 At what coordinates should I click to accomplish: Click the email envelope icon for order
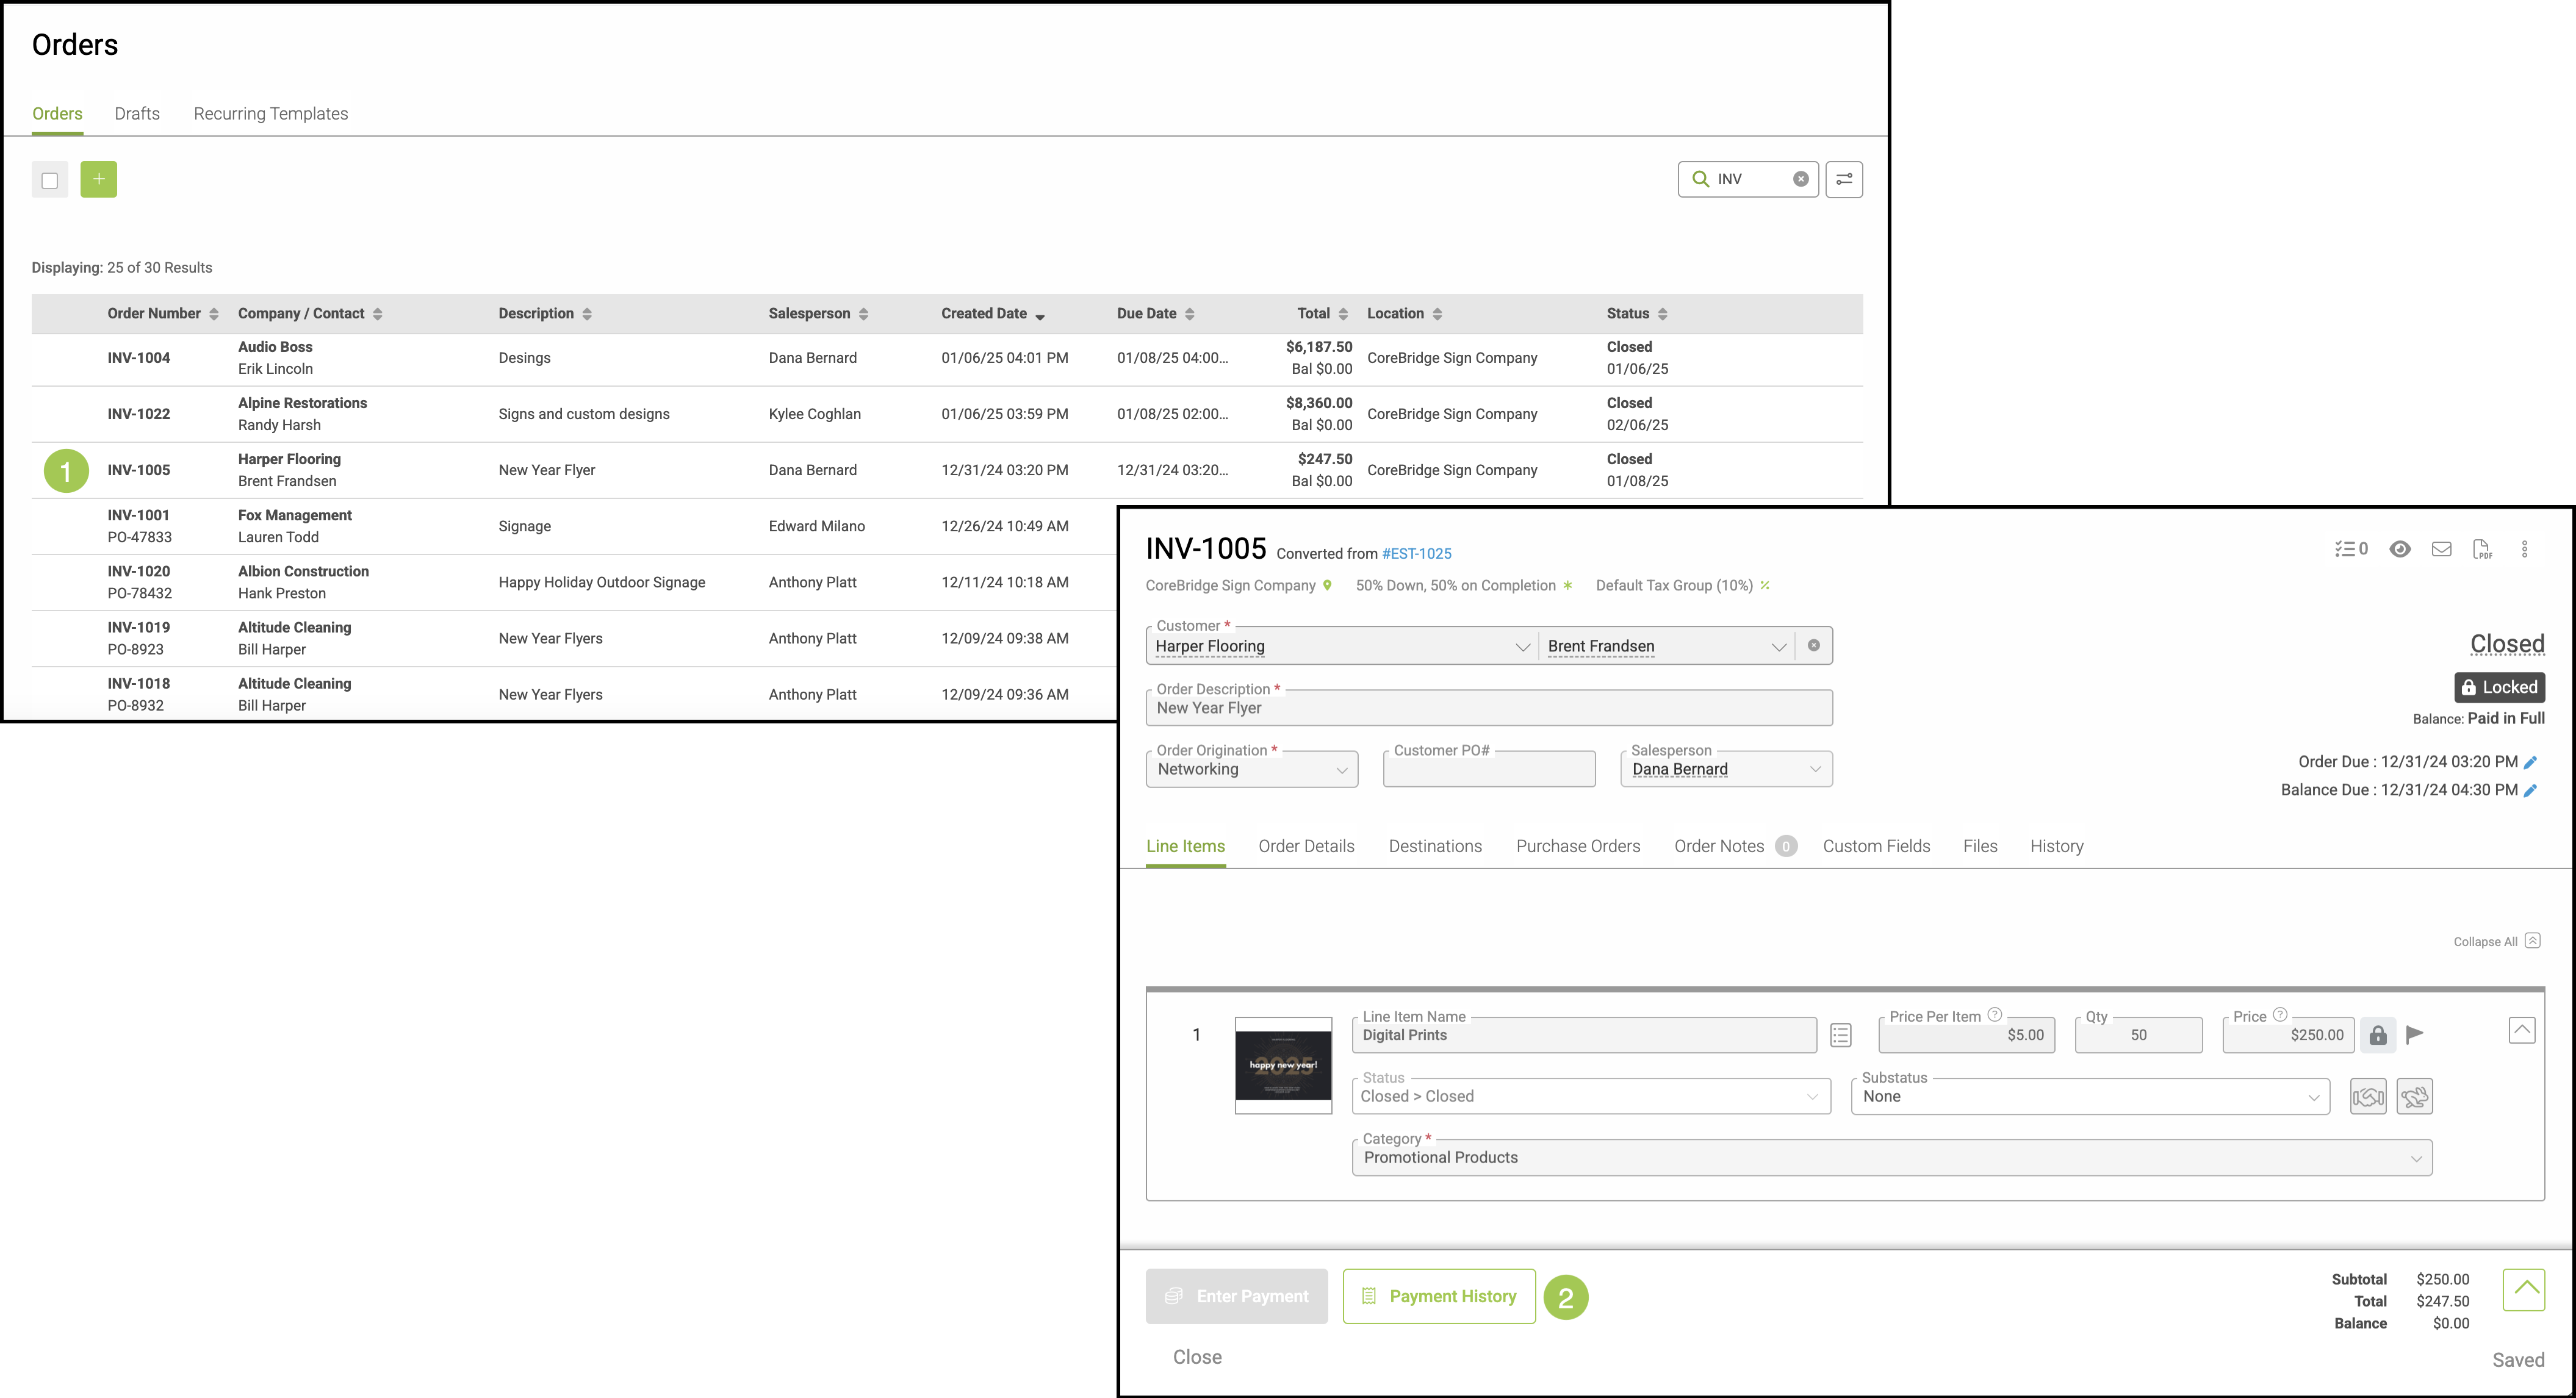tap(2441, 549)
